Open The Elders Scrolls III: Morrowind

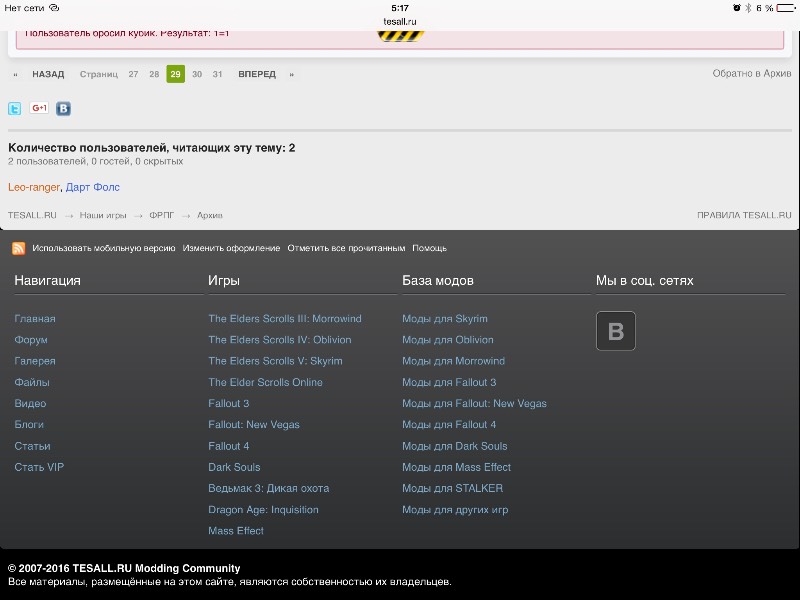coord(285,319)
